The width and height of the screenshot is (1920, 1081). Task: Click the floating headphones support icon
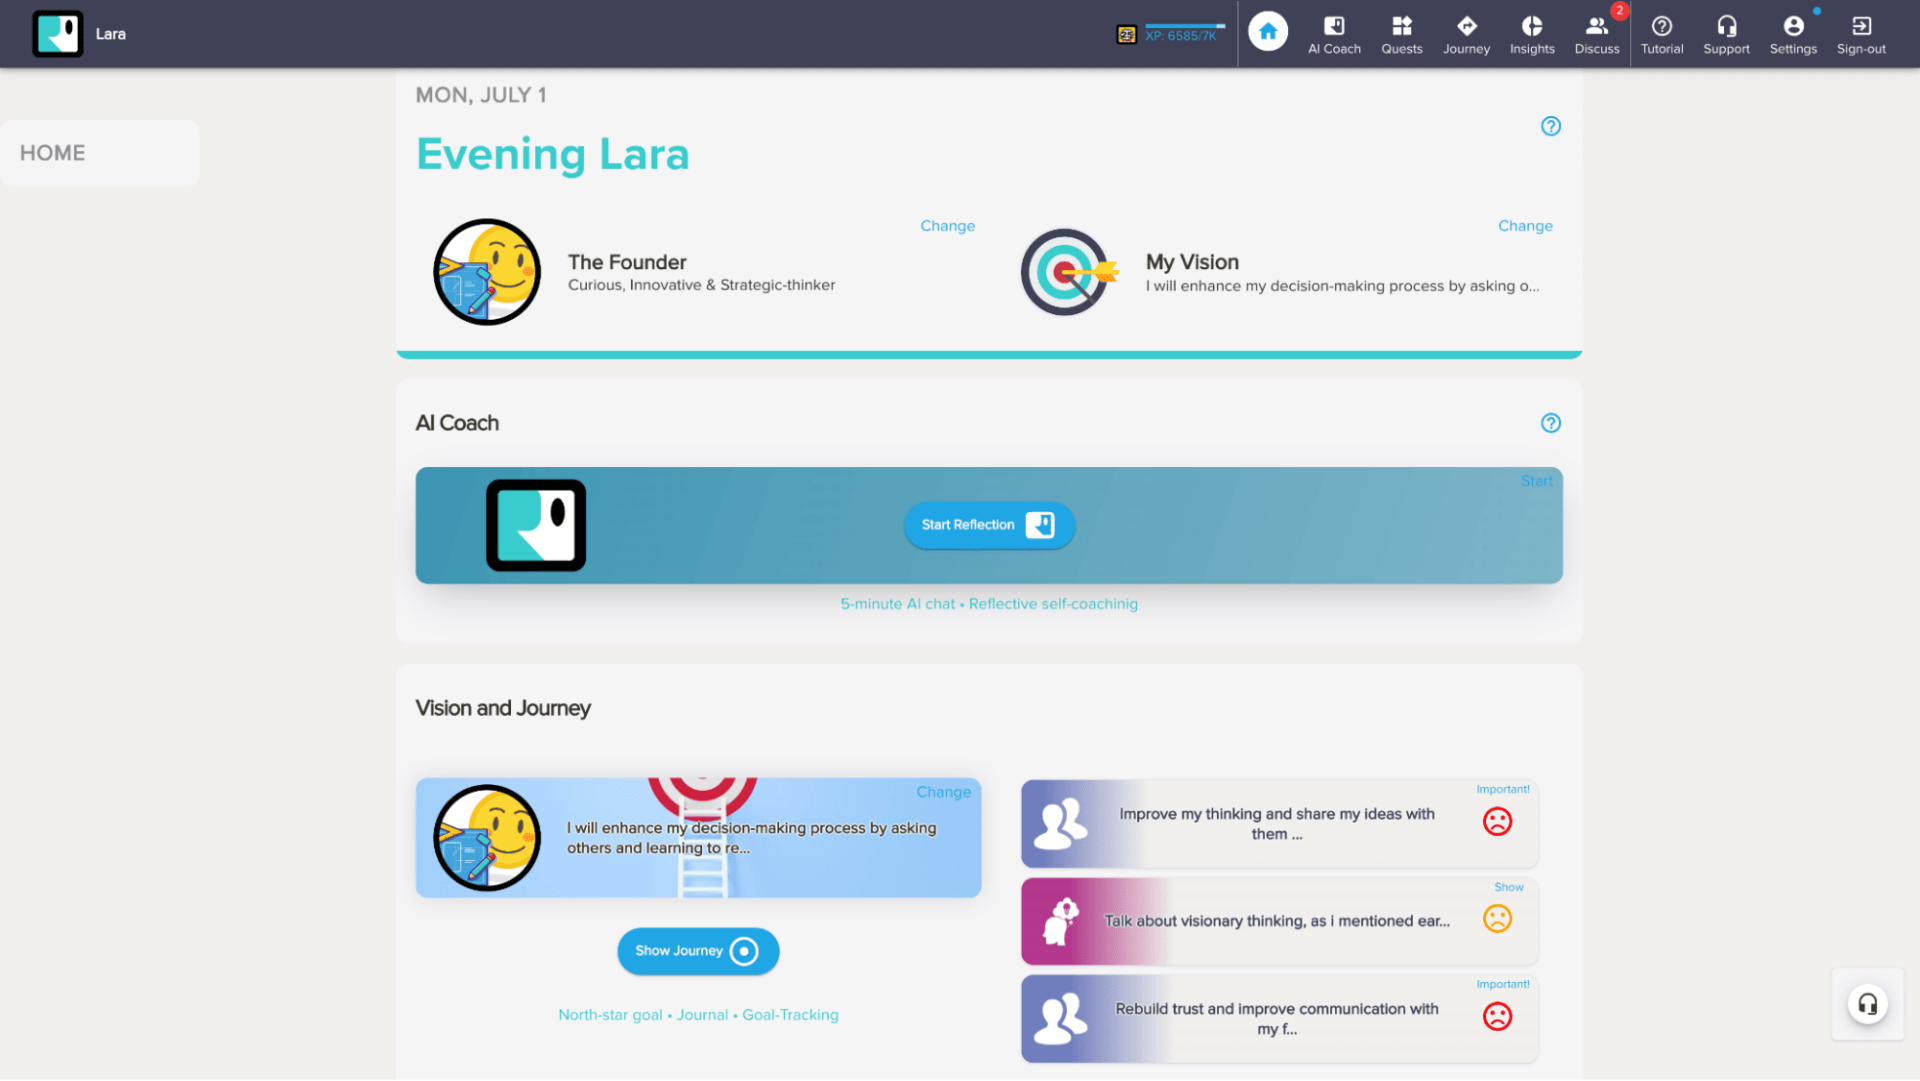tap(1869, 1005)
